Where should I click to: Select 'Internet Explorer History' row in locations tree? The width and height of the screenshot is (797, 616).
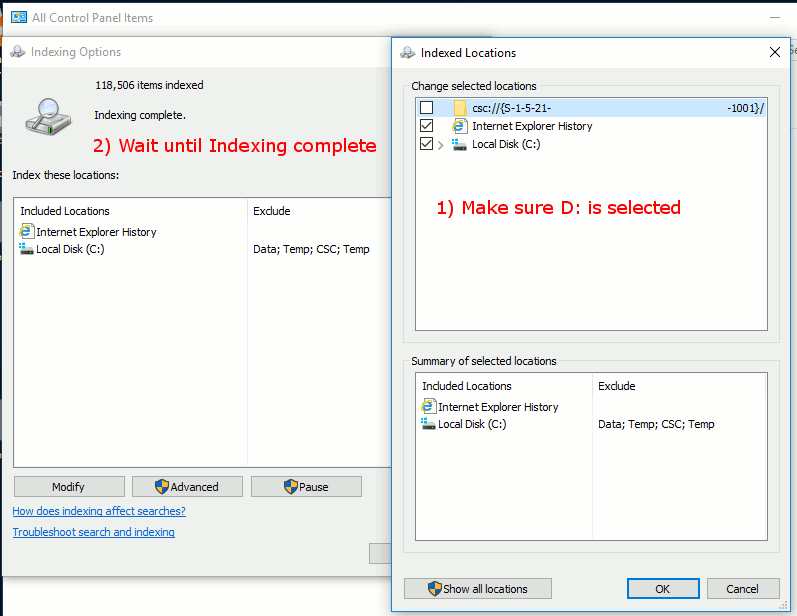pyautogui.click(x=532, y=126)
